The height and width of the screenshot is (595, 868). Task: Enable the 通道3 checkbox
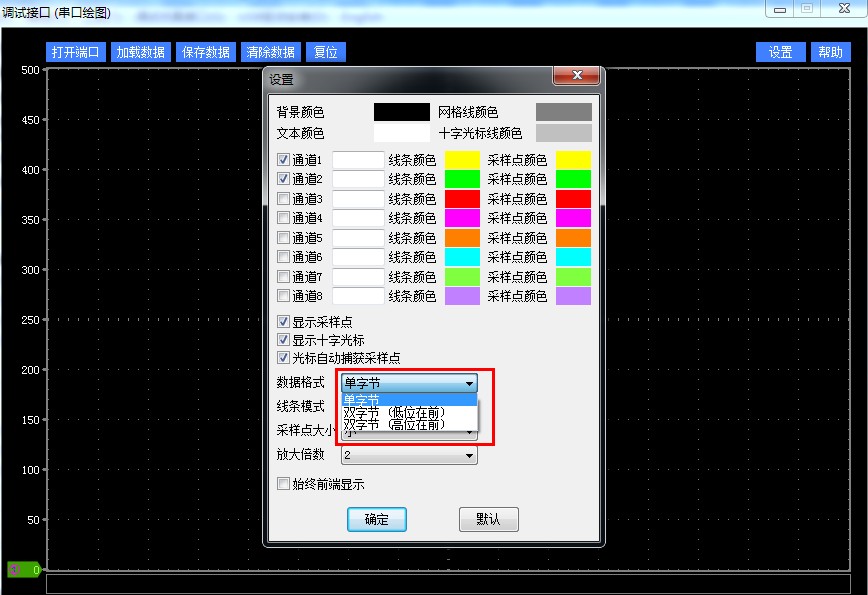coord(283,198)
